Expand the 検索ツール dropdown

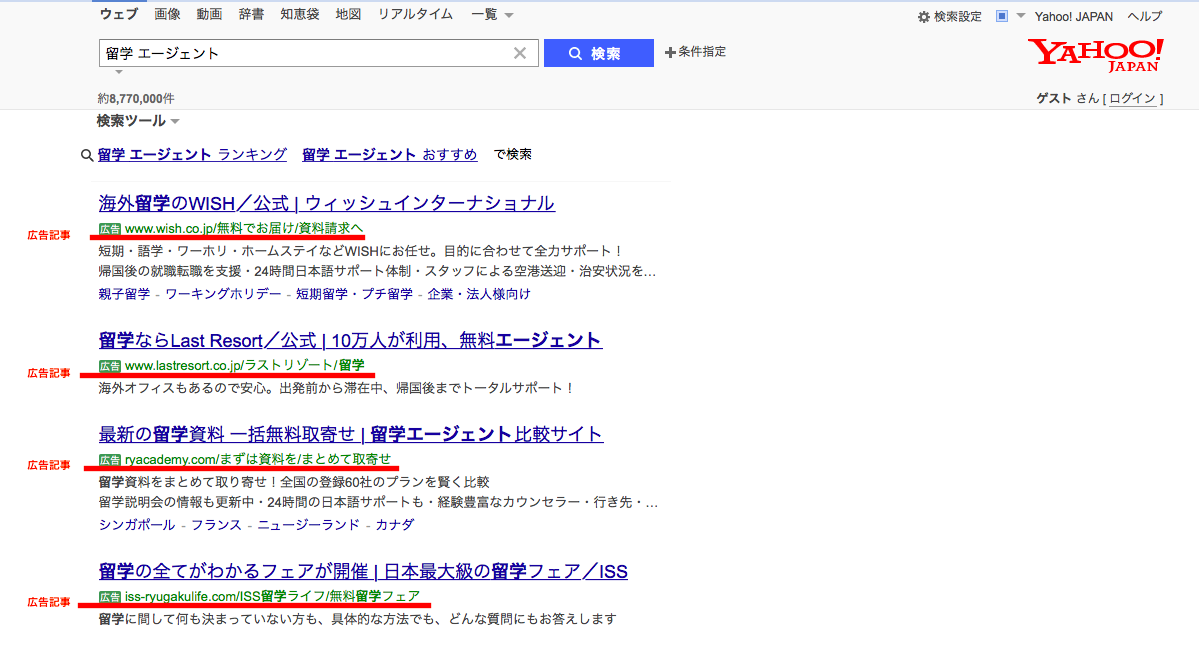point(138,121)
